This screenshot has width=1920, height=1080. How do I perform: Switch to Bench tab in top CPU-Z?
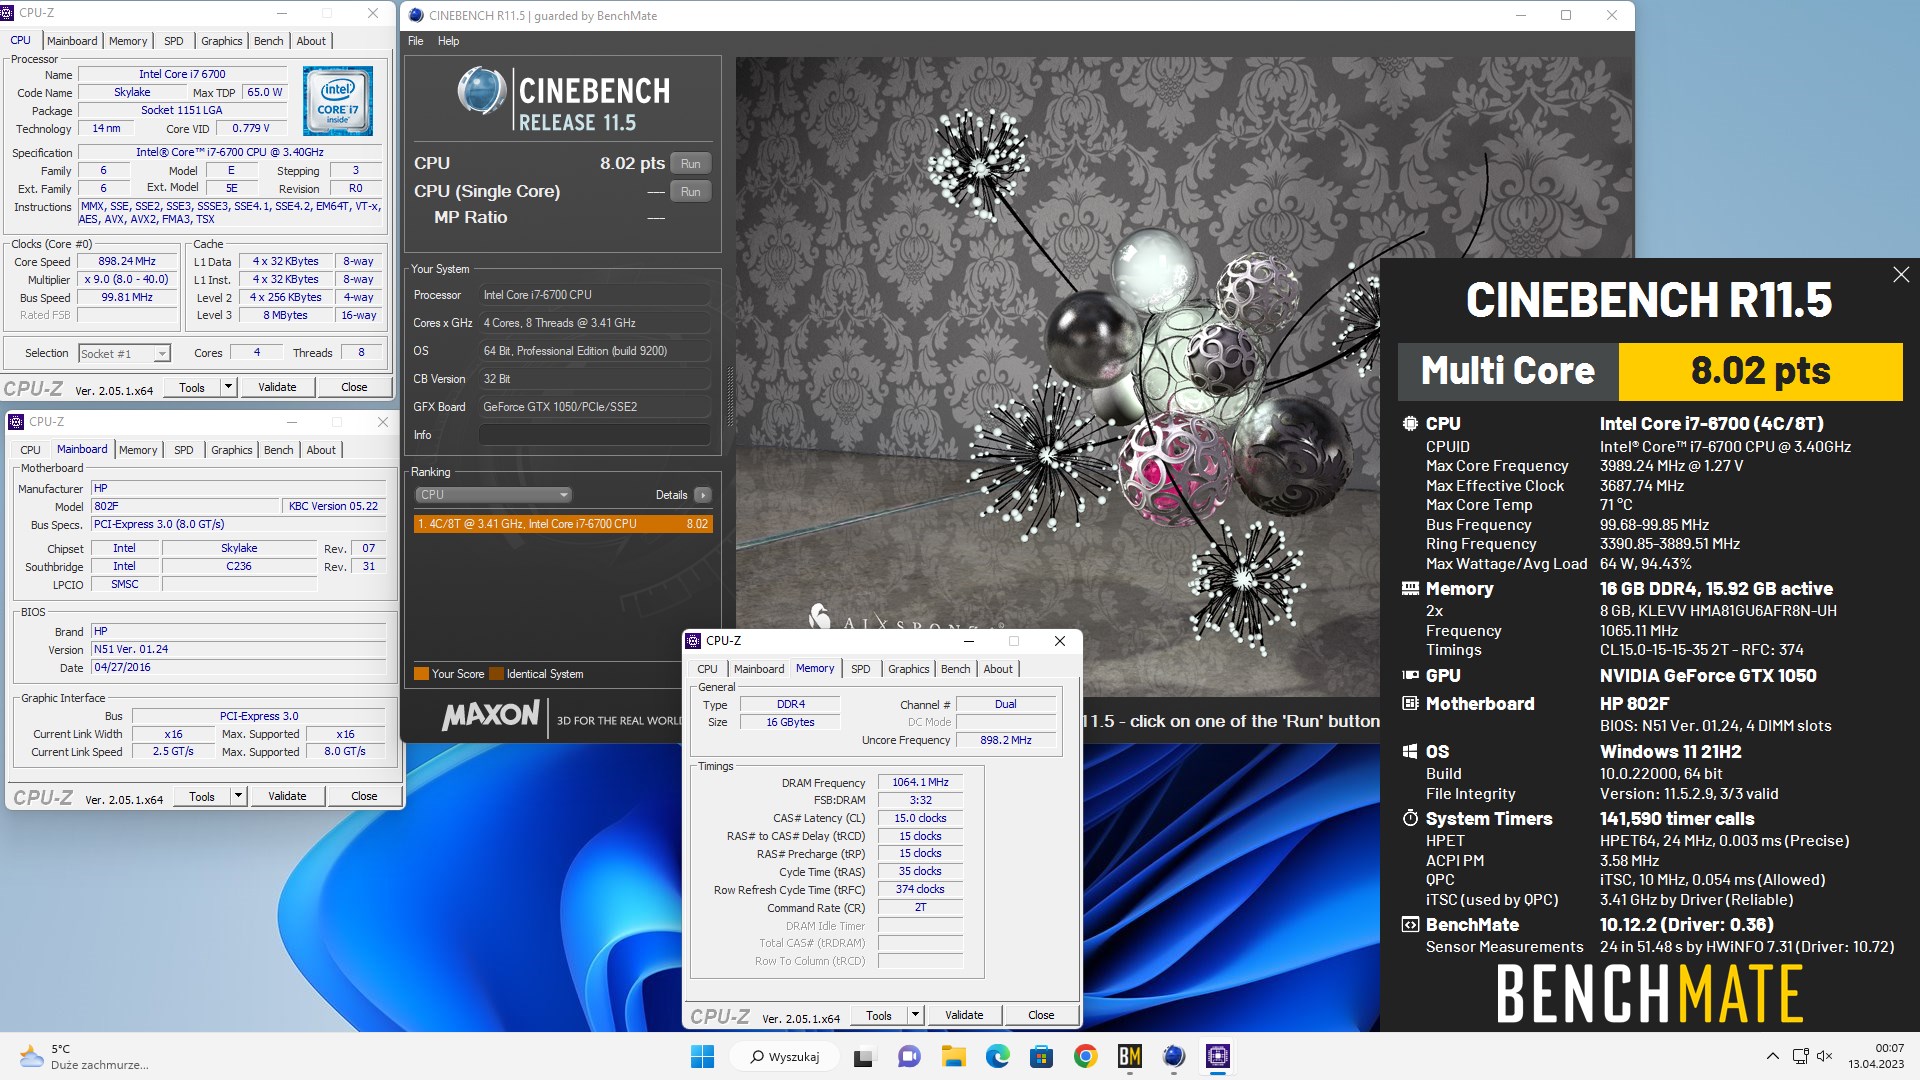(268, 41)
